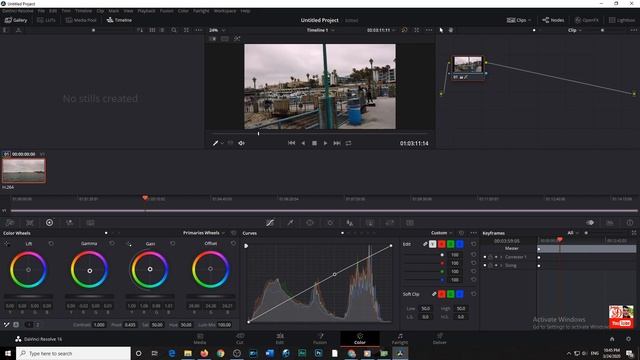Viewport: 640px width, 360px height.
Task: Toggle the Timeline panel button
Action: coord(119,20)
